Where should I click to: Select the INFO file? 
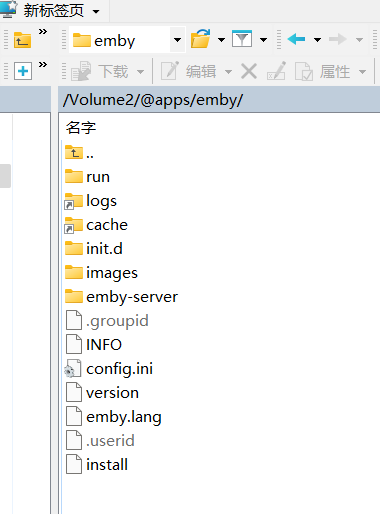(93, 345)
